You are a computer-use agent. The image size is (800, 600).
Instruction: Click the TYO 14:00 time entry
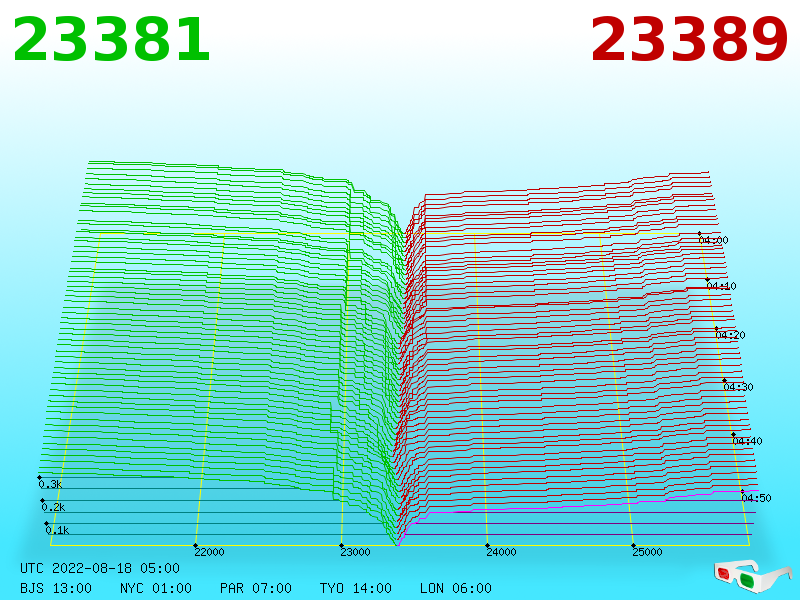click(x=356, y=588)
